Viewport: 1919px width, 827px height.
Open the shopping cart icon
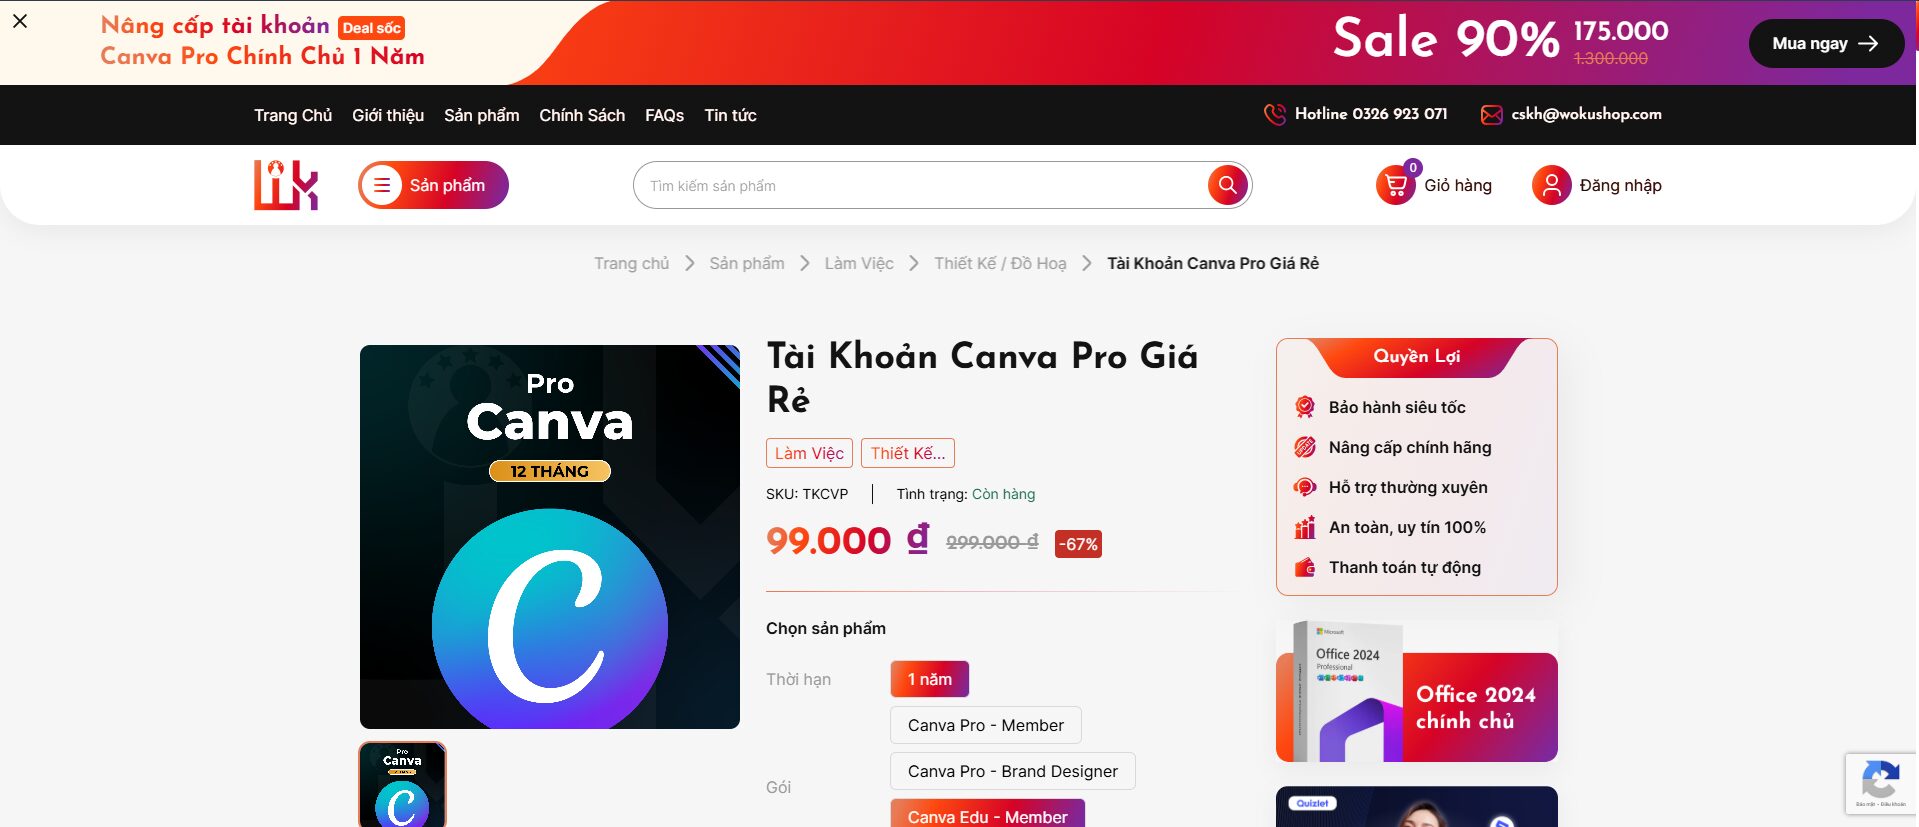coord(1395,185)
